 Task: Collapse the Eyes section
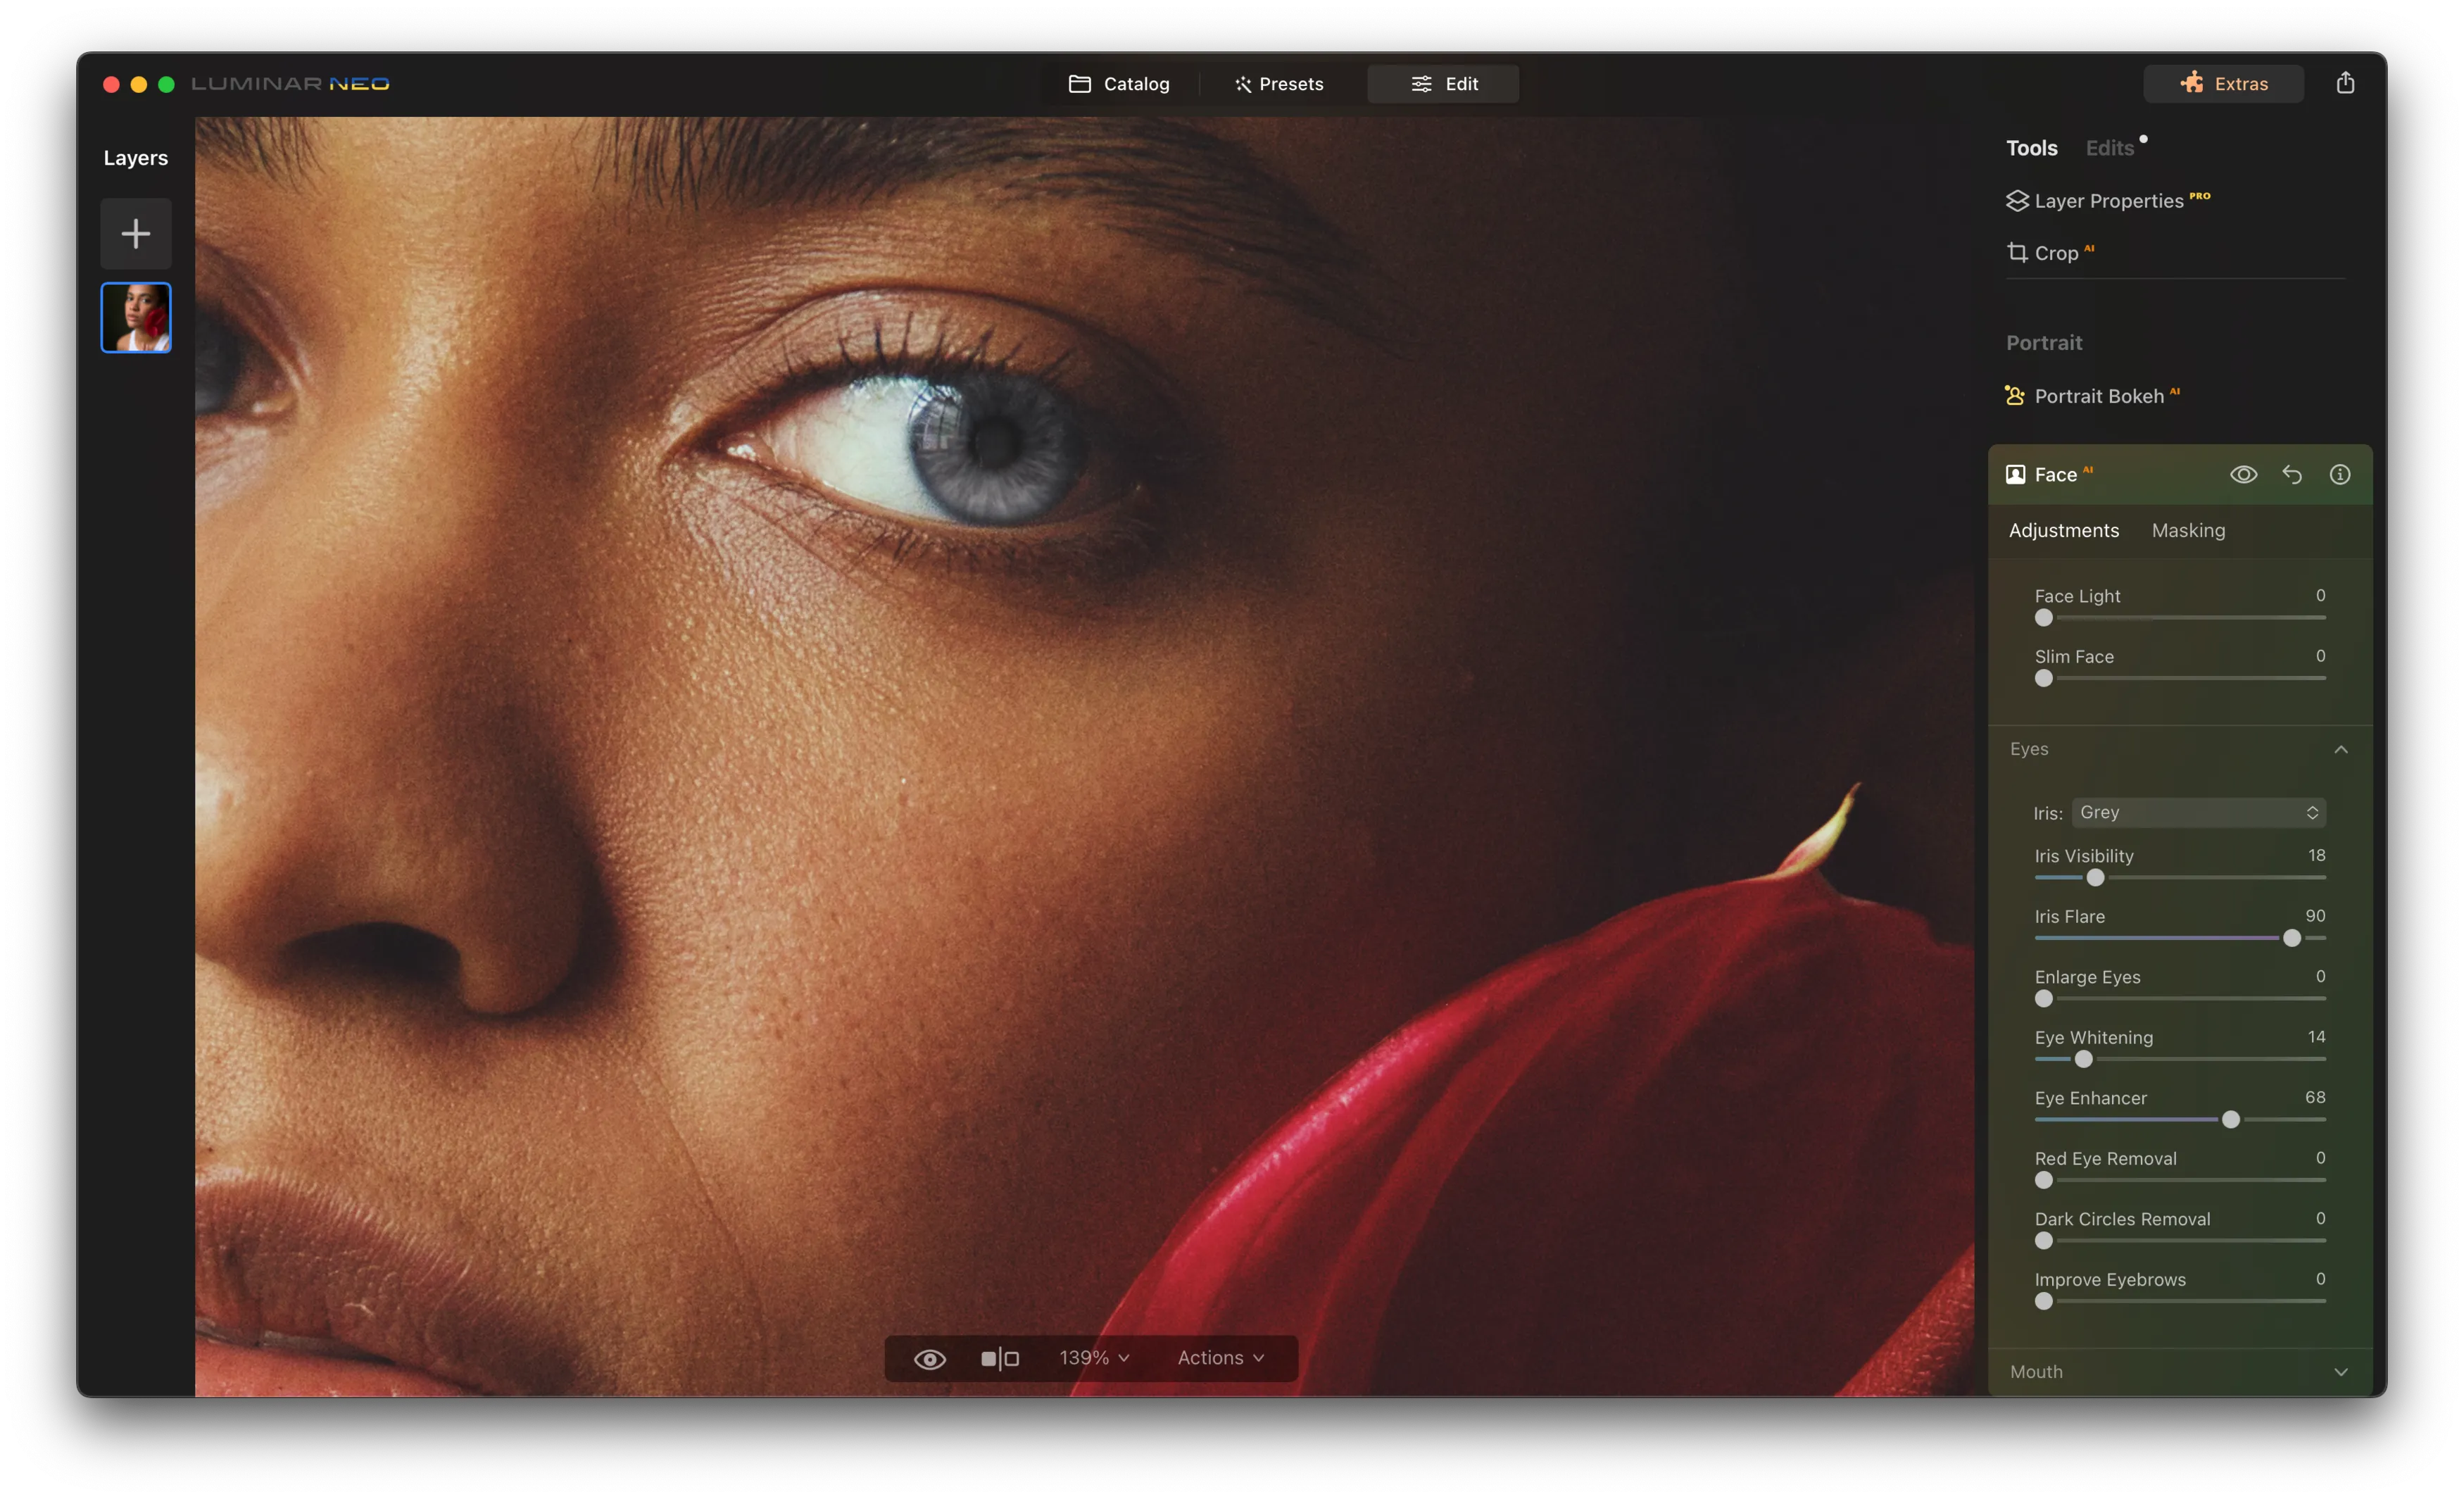pos(2340,749)
